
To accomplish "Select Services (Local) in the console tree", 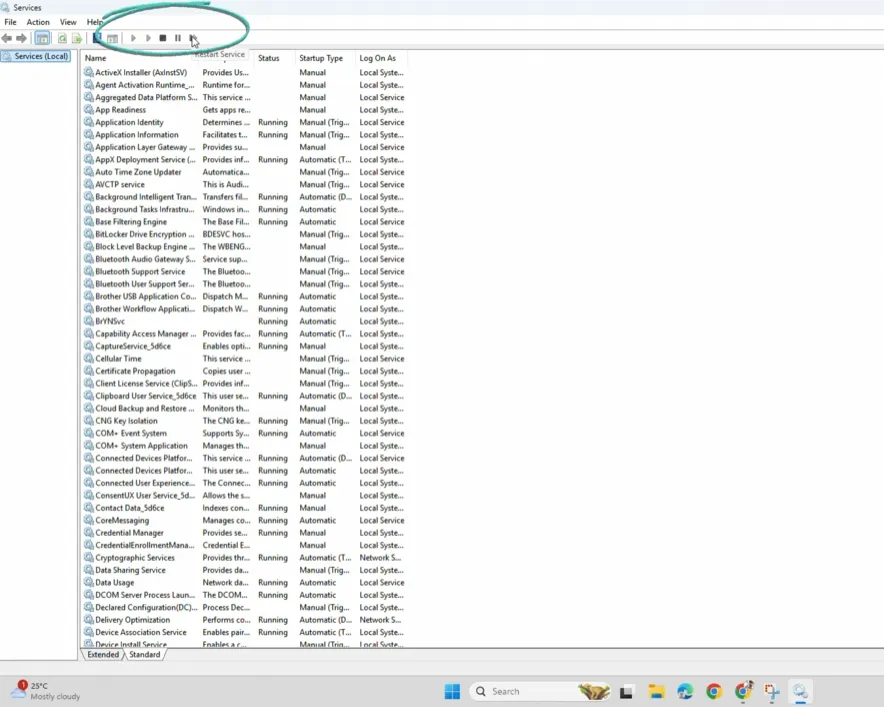I will (x=36, y=56).
